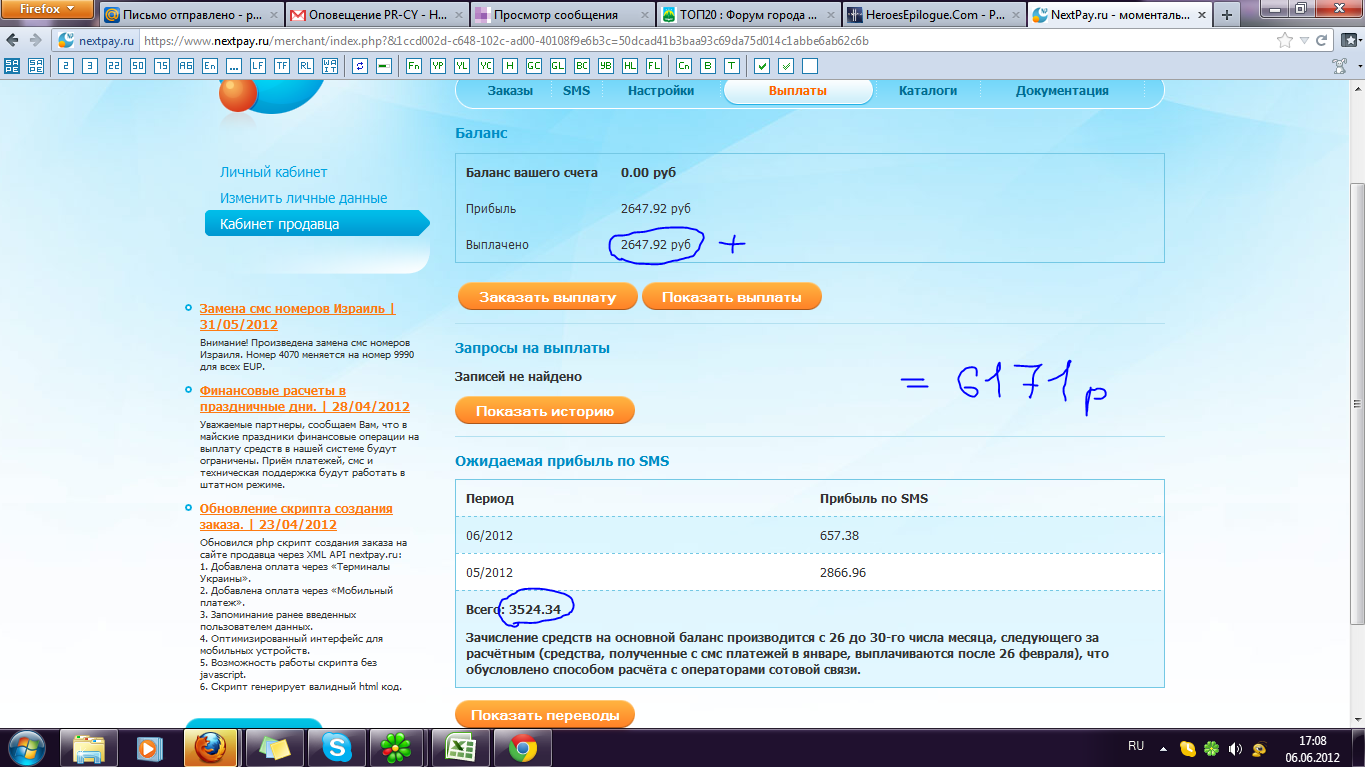
Task: Click the 'BC' toolbar icon
Action: click(582, 66)
